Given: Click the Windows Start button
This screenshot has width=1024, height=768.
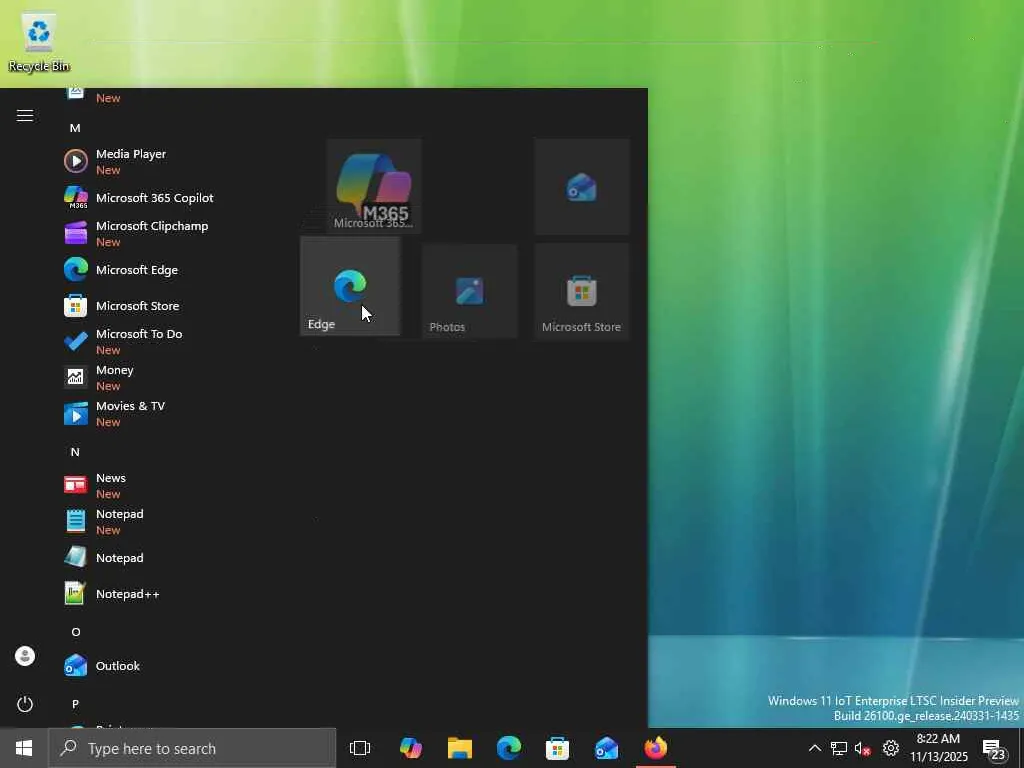Looking at the screenshot, I should (x=24, y=748).
